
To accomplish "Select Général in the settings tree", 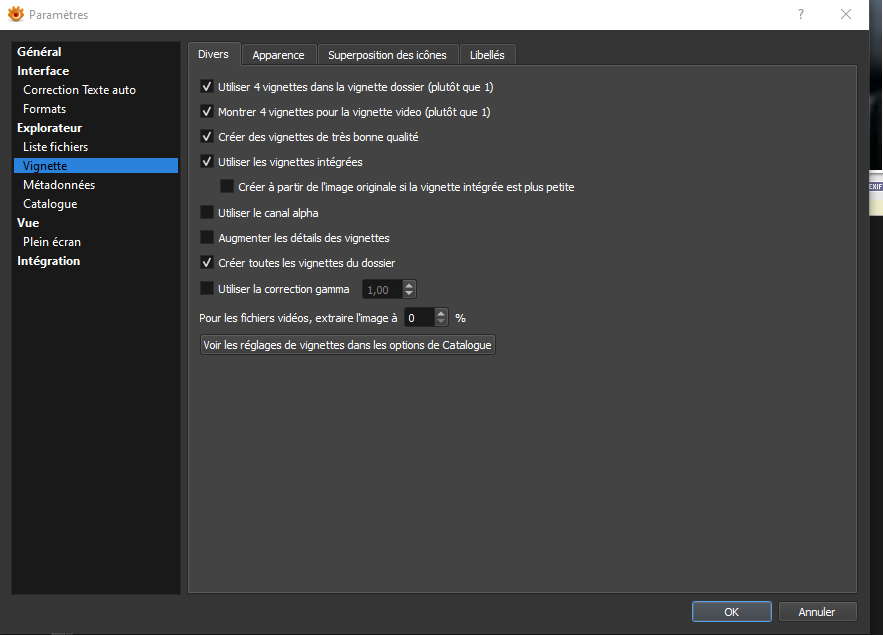I will 39,52.
